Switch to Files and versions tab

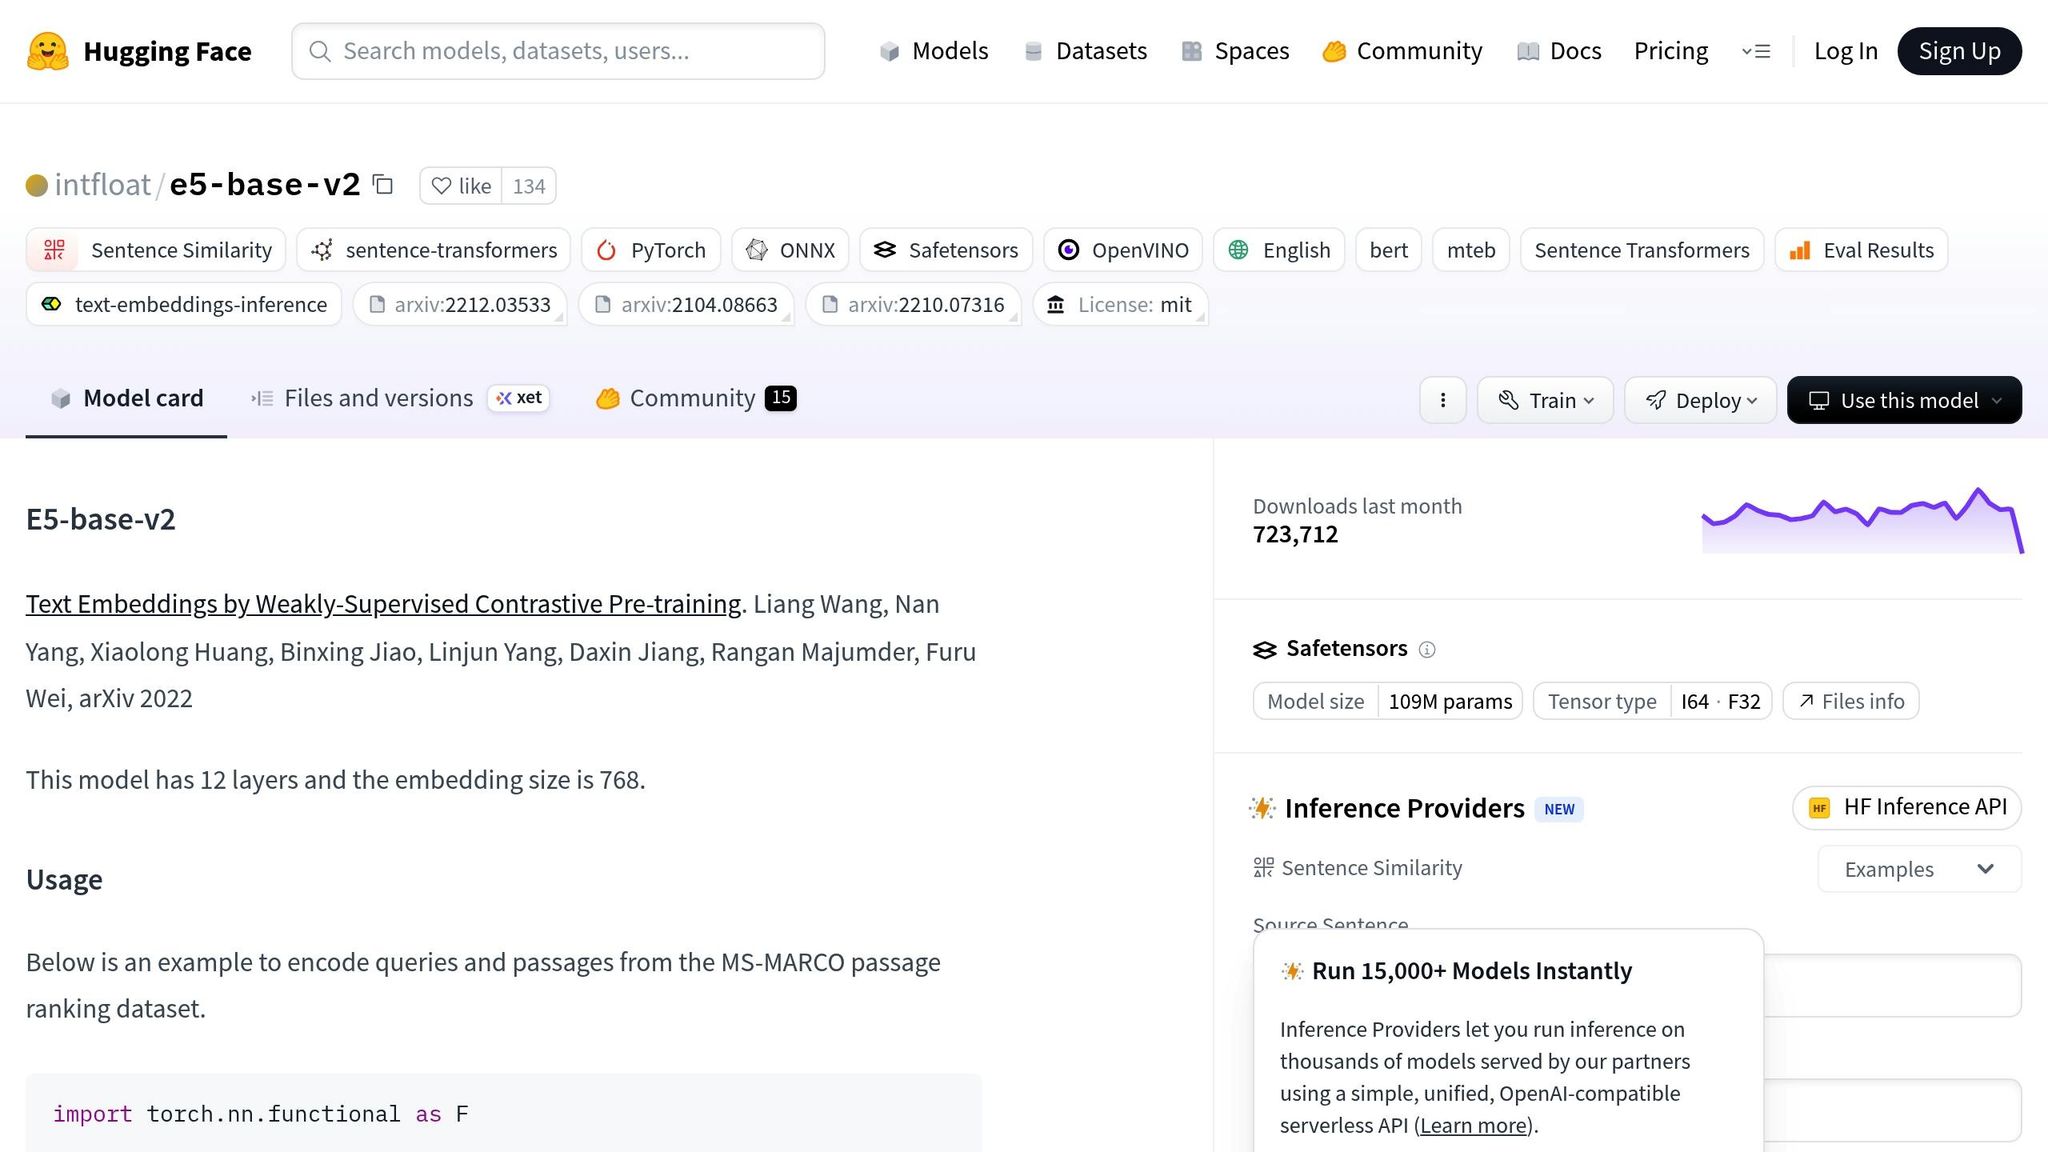point(378,398)
